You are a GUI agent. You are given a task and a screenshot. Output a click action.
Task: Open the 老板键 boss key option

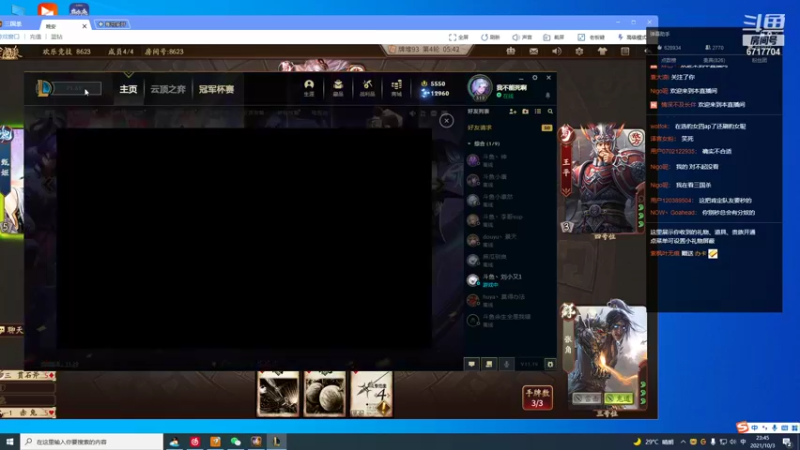click(x=591, y=37)
